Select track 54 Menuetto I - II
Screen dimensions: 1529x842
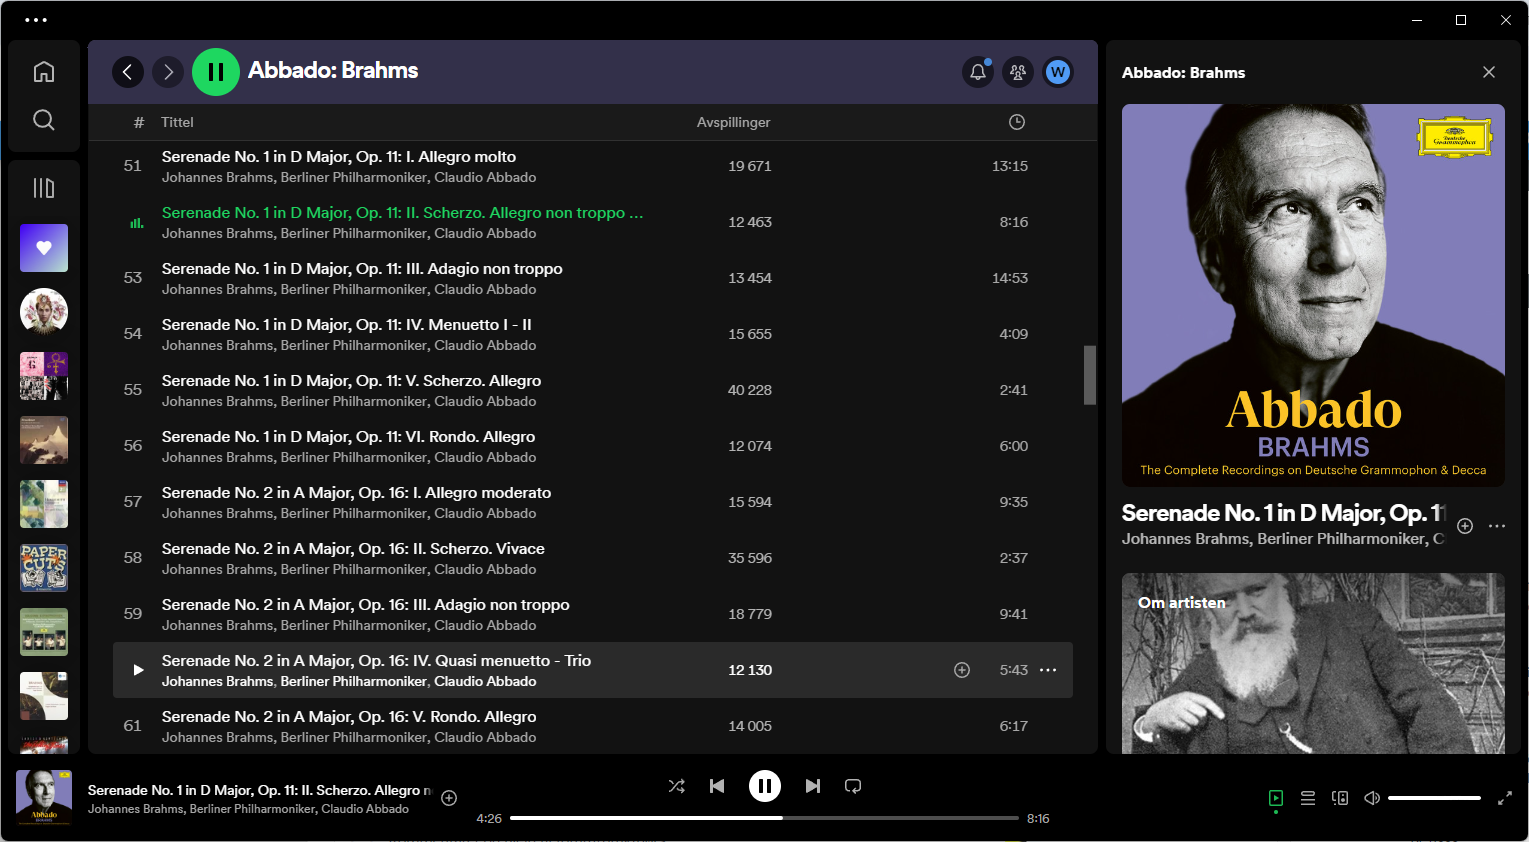[593, 334]
